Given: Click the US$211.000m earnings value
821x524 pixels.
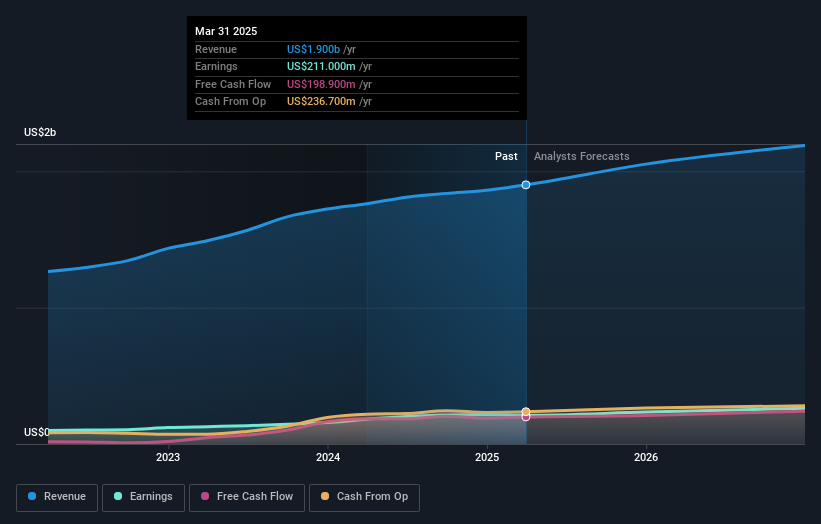Looking at the screenshot, I should point(321,66).
